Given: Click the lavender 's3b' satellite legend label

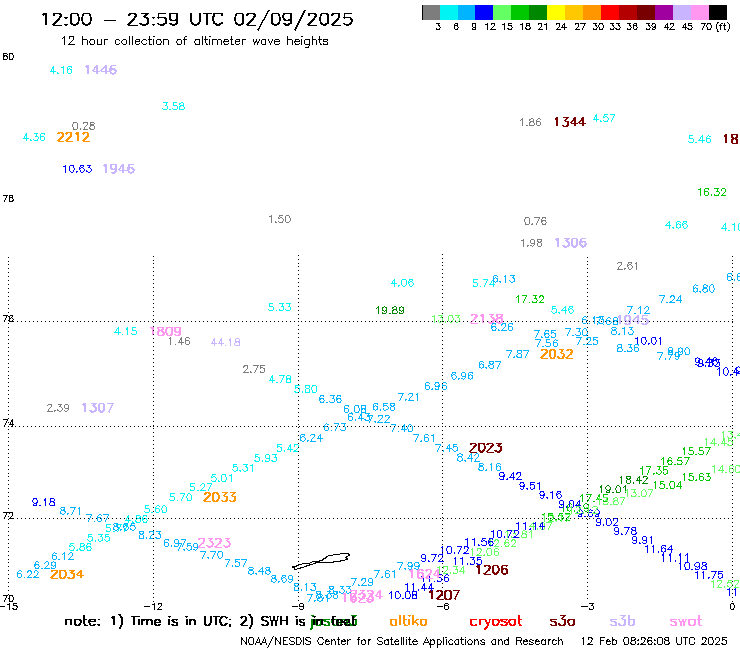Looking at the screenshot, I should [x=622, y=622].
